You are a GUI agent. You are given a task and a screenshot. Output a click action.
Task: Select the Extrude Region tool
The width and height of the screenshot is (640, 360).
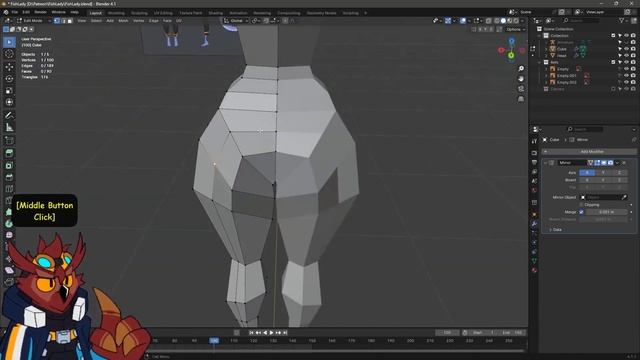(9, 153)
